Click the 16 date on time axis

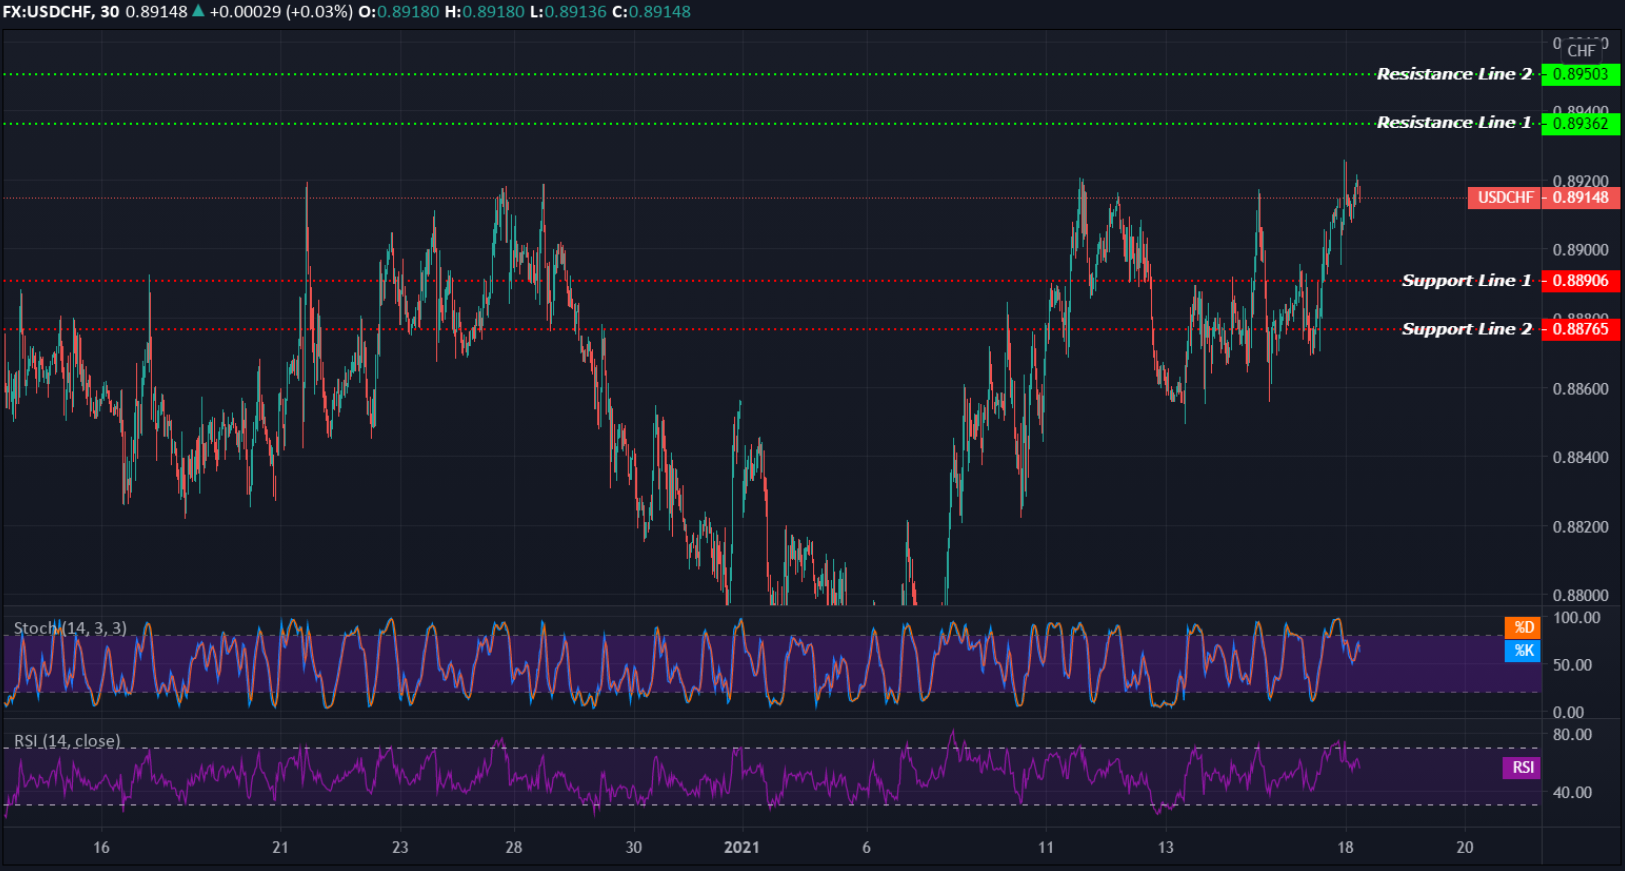(x=101, y=847)
